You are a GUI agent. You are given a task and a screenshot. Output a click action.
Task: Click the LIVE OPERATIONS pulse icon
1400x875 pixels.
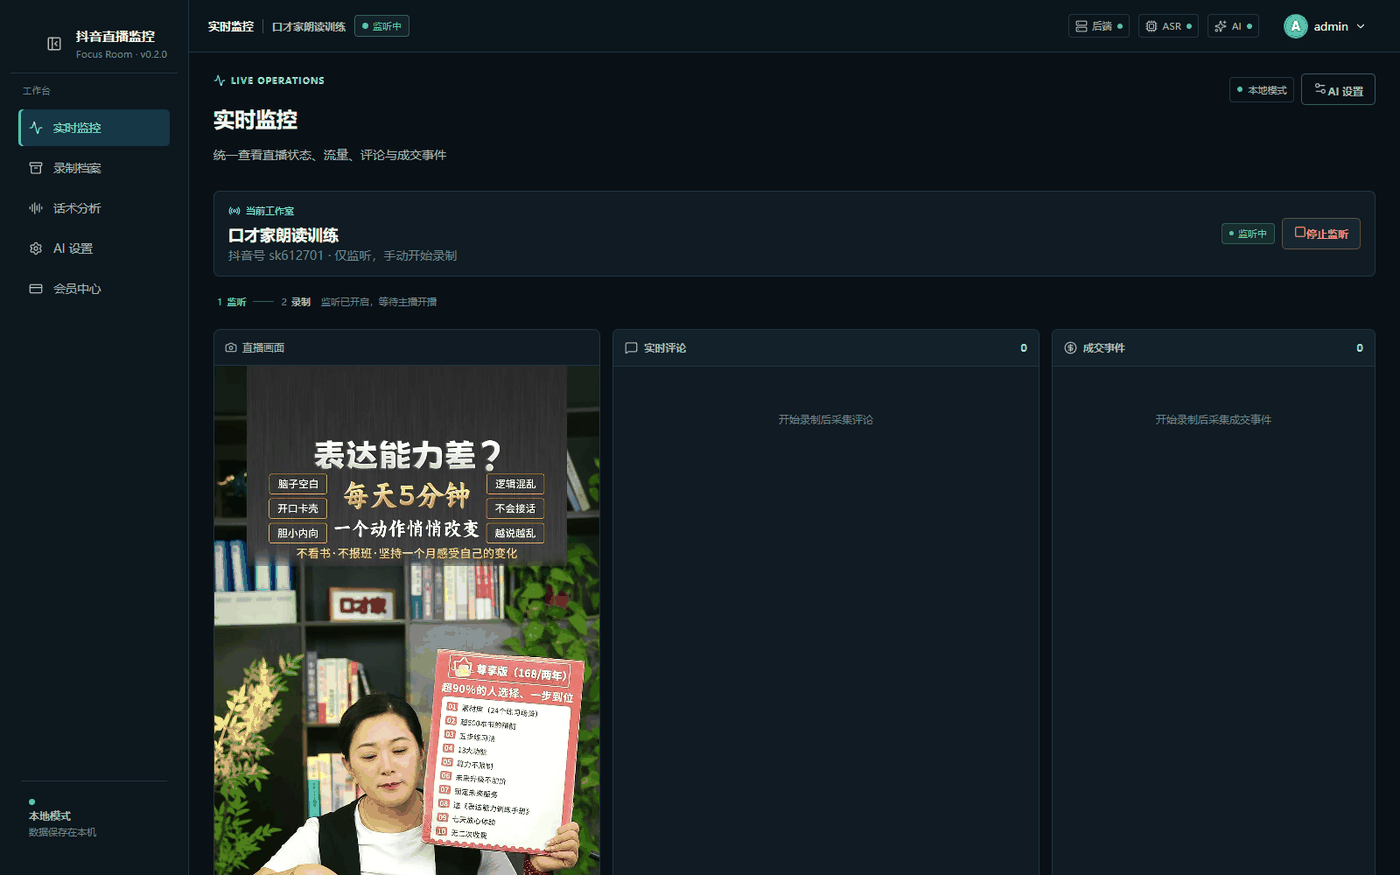tap(219, 80)
